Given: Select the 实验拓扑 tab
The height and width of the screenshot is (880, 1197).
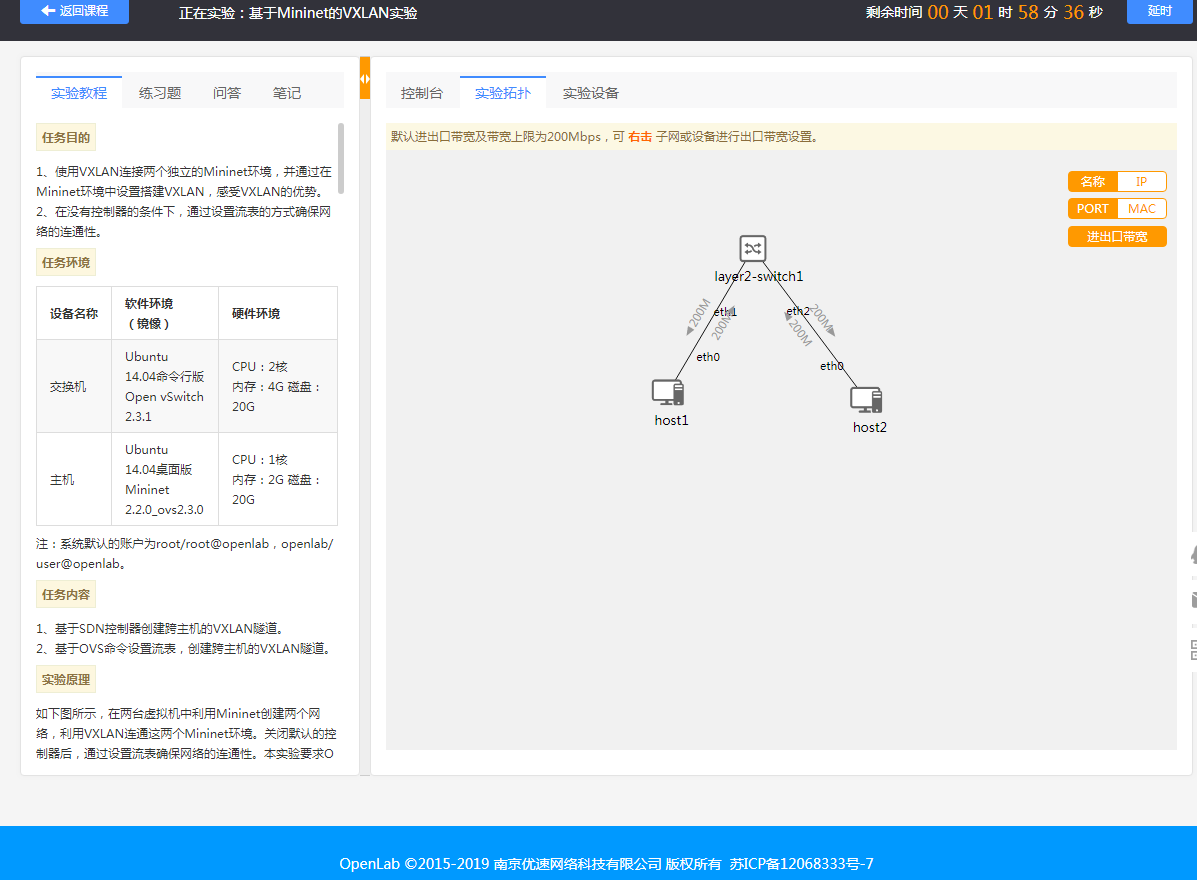Looking at the screenshot, I should point(502,93).
